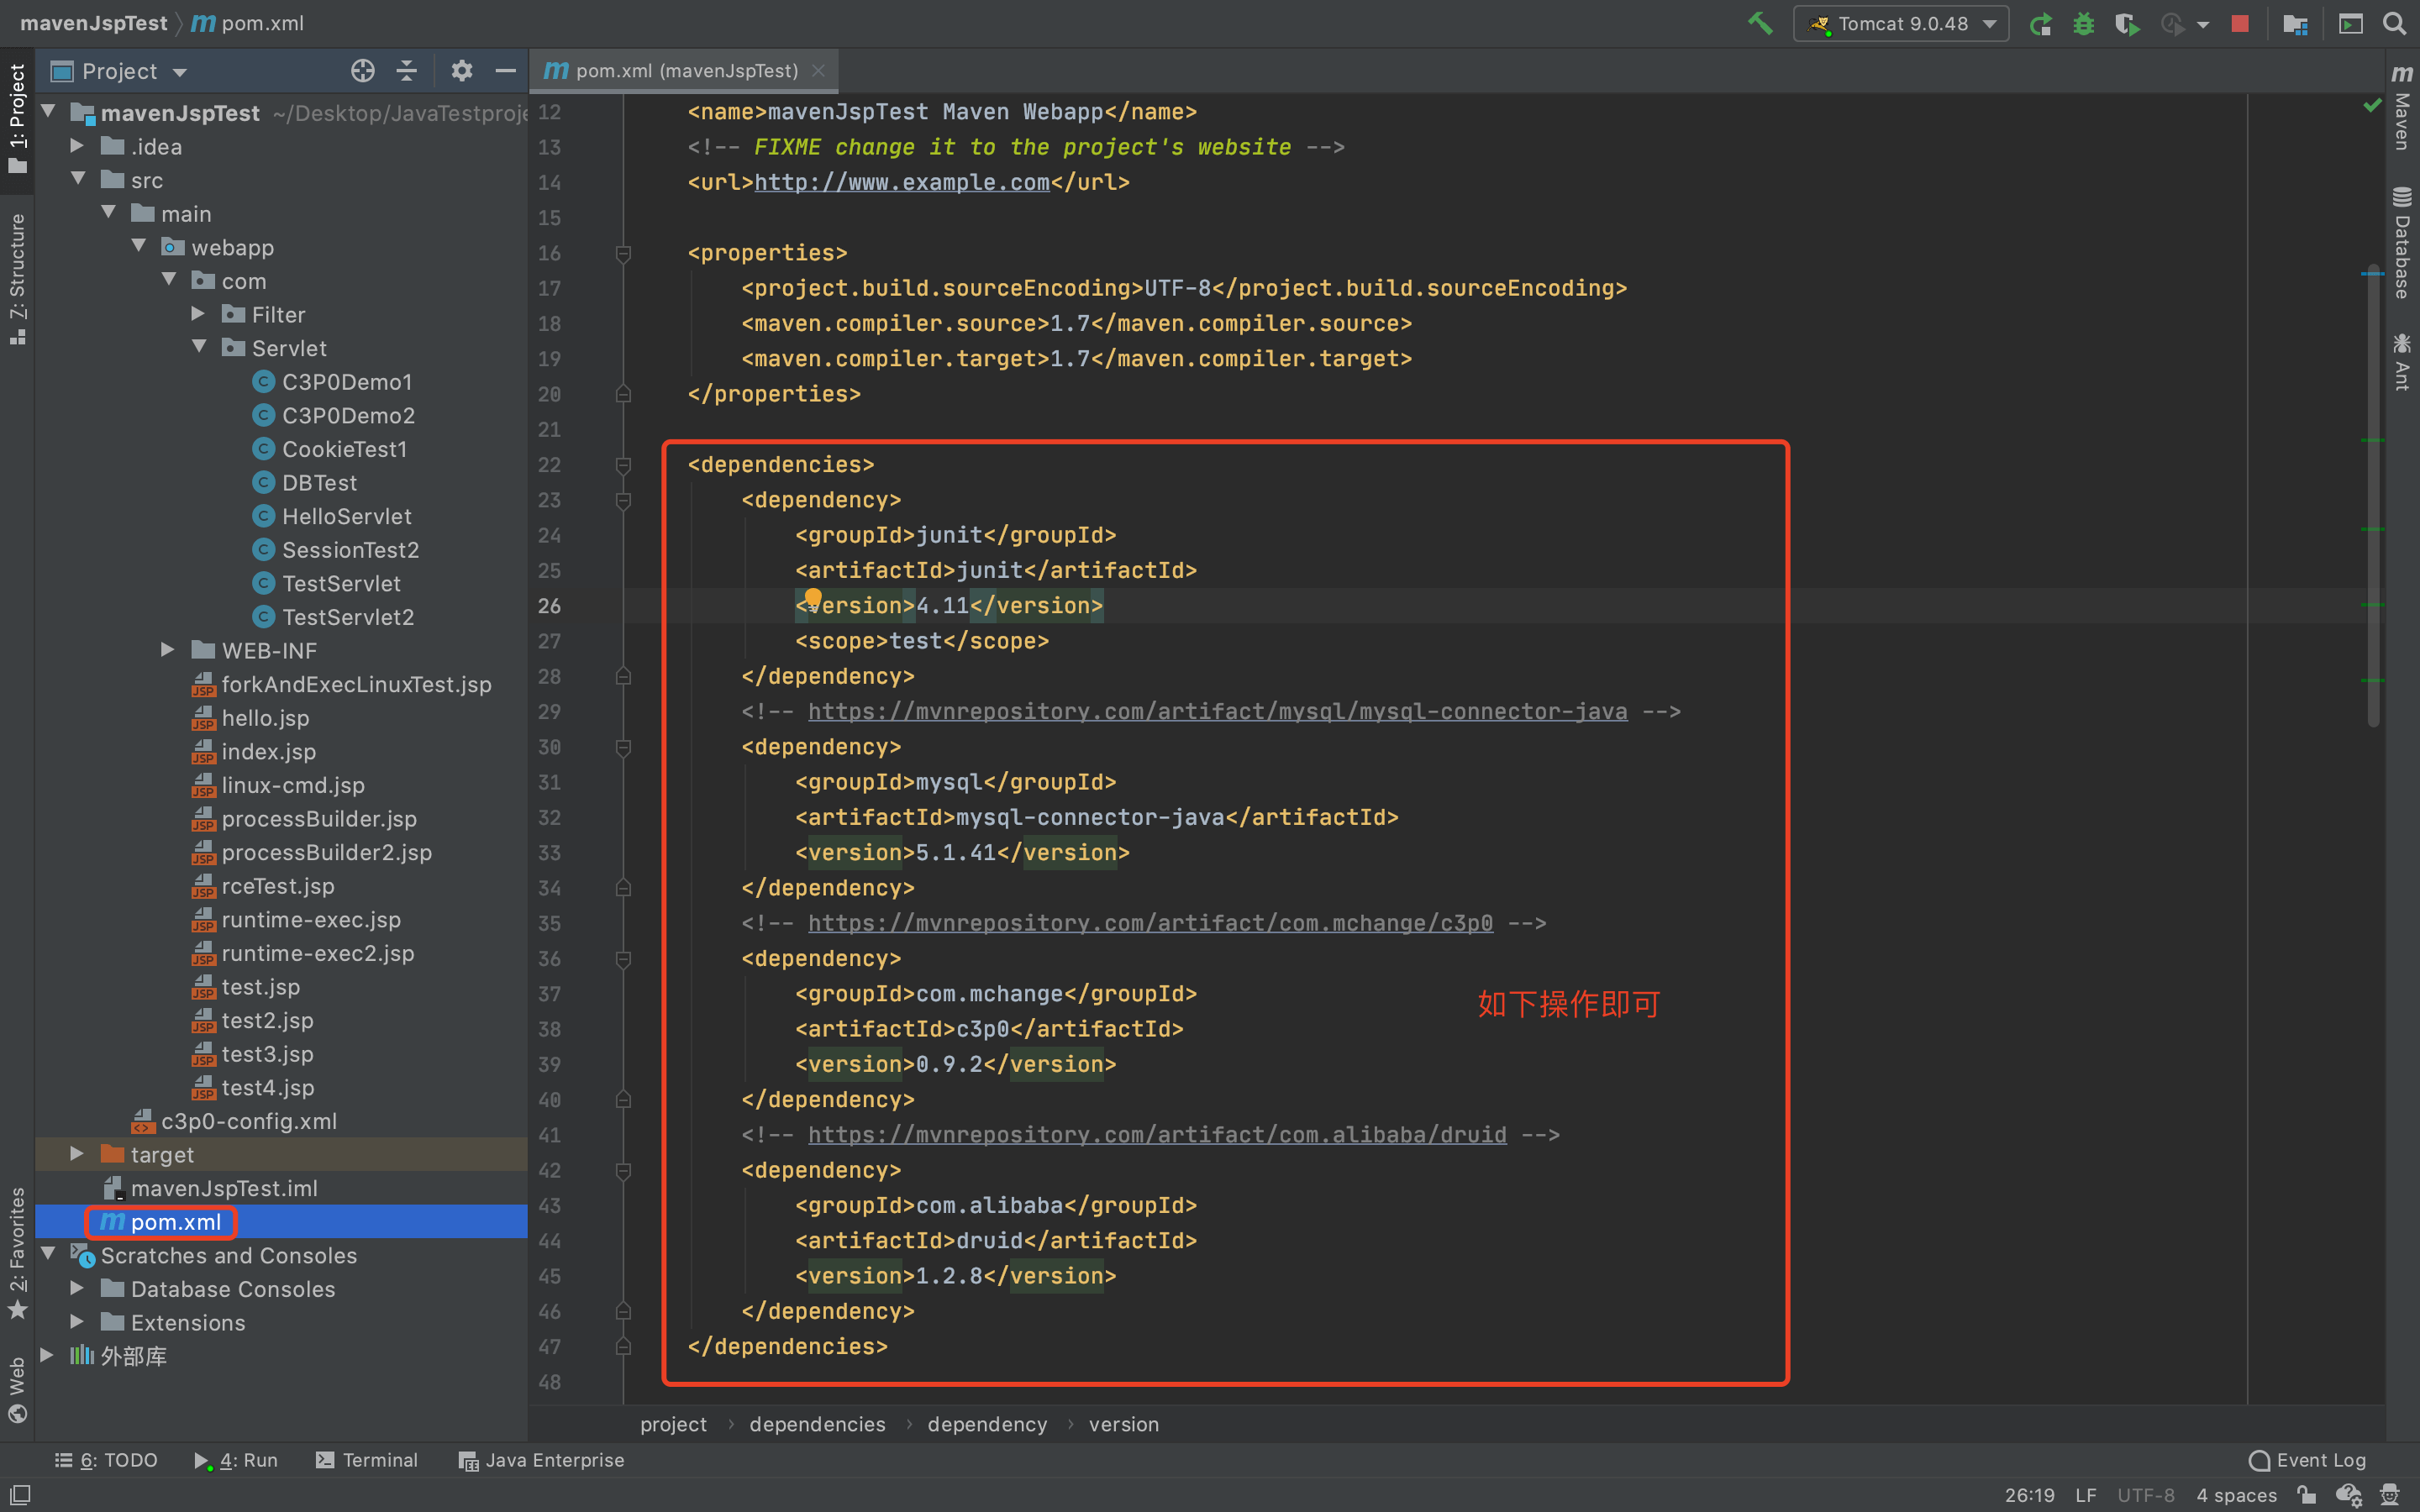Image resolution: width=2420 pixels, height=1512 pixels.
Task: Click the Search Everywhere magnifier icon
Action: pos(2394,23)
